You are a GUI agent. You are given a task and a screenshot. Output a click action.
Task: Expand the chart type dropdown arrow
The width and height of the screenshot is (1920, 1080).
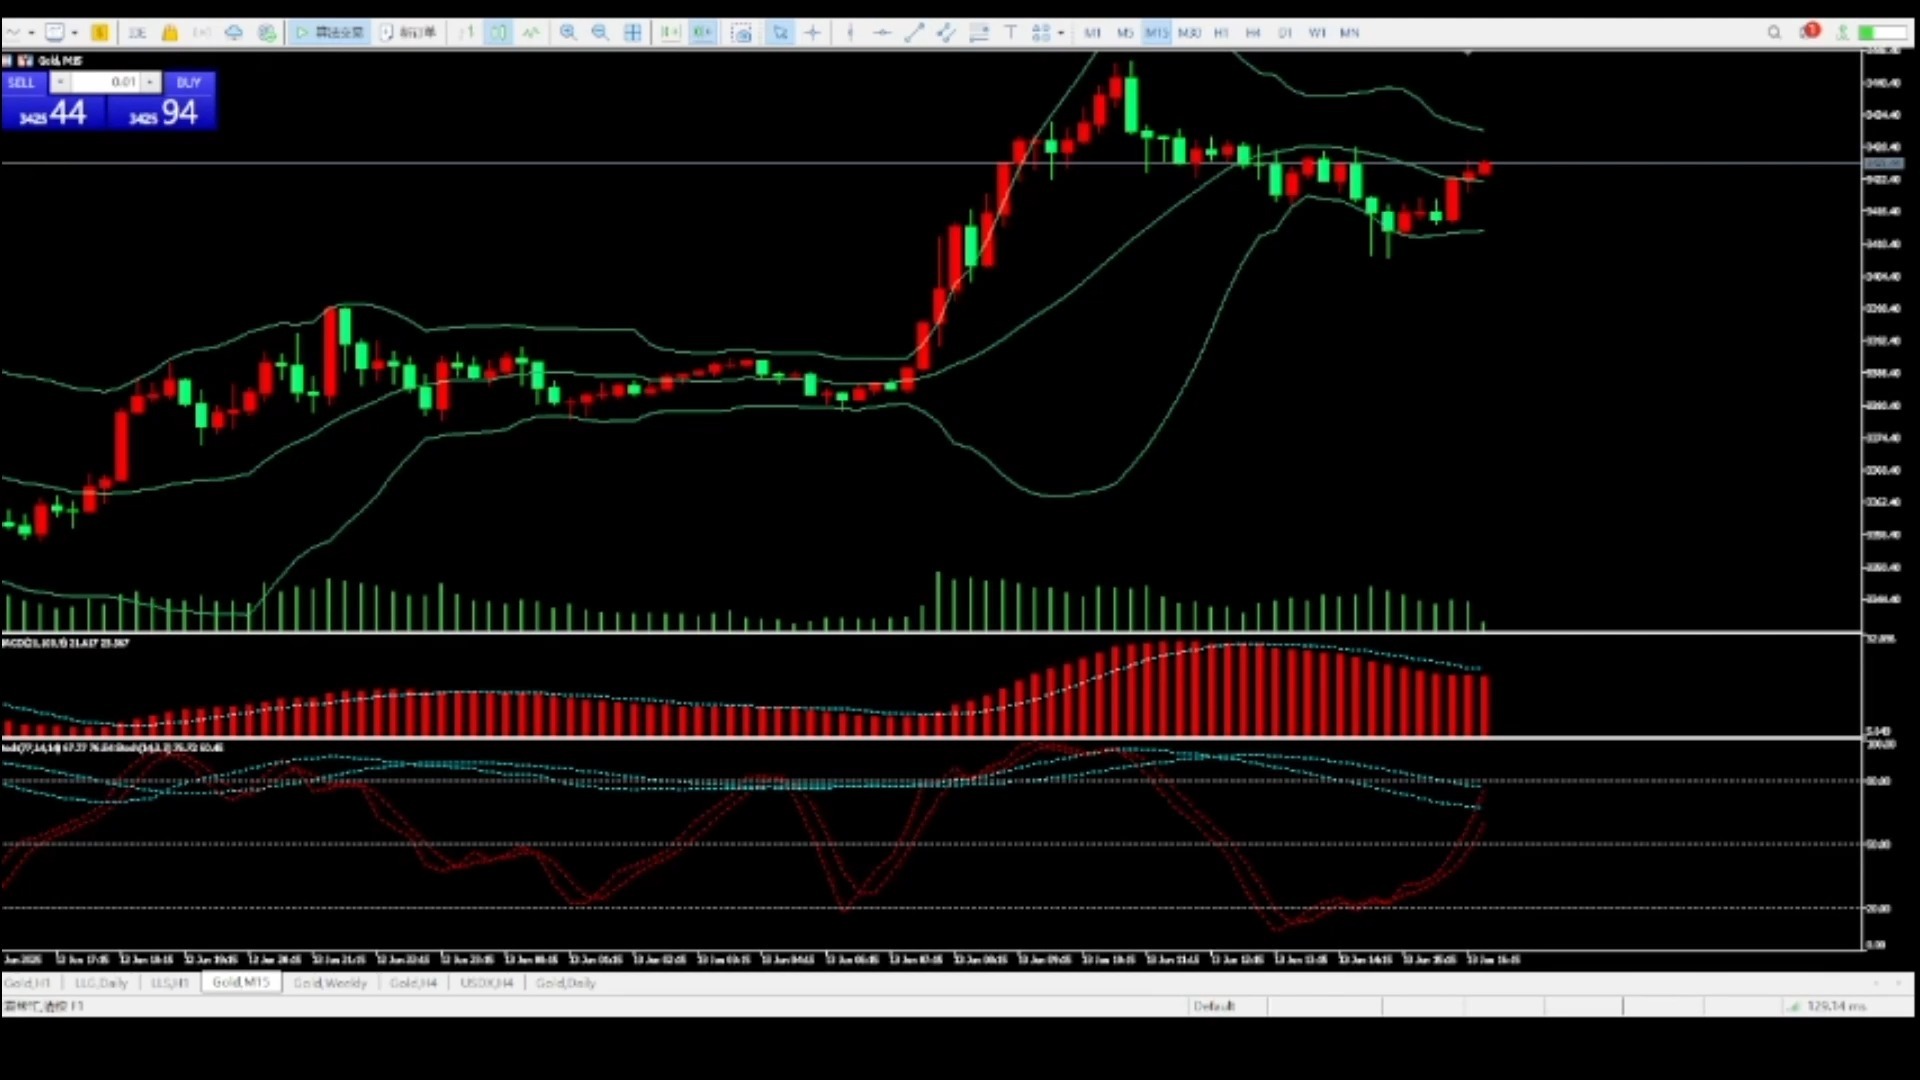[x=32, y=33]
